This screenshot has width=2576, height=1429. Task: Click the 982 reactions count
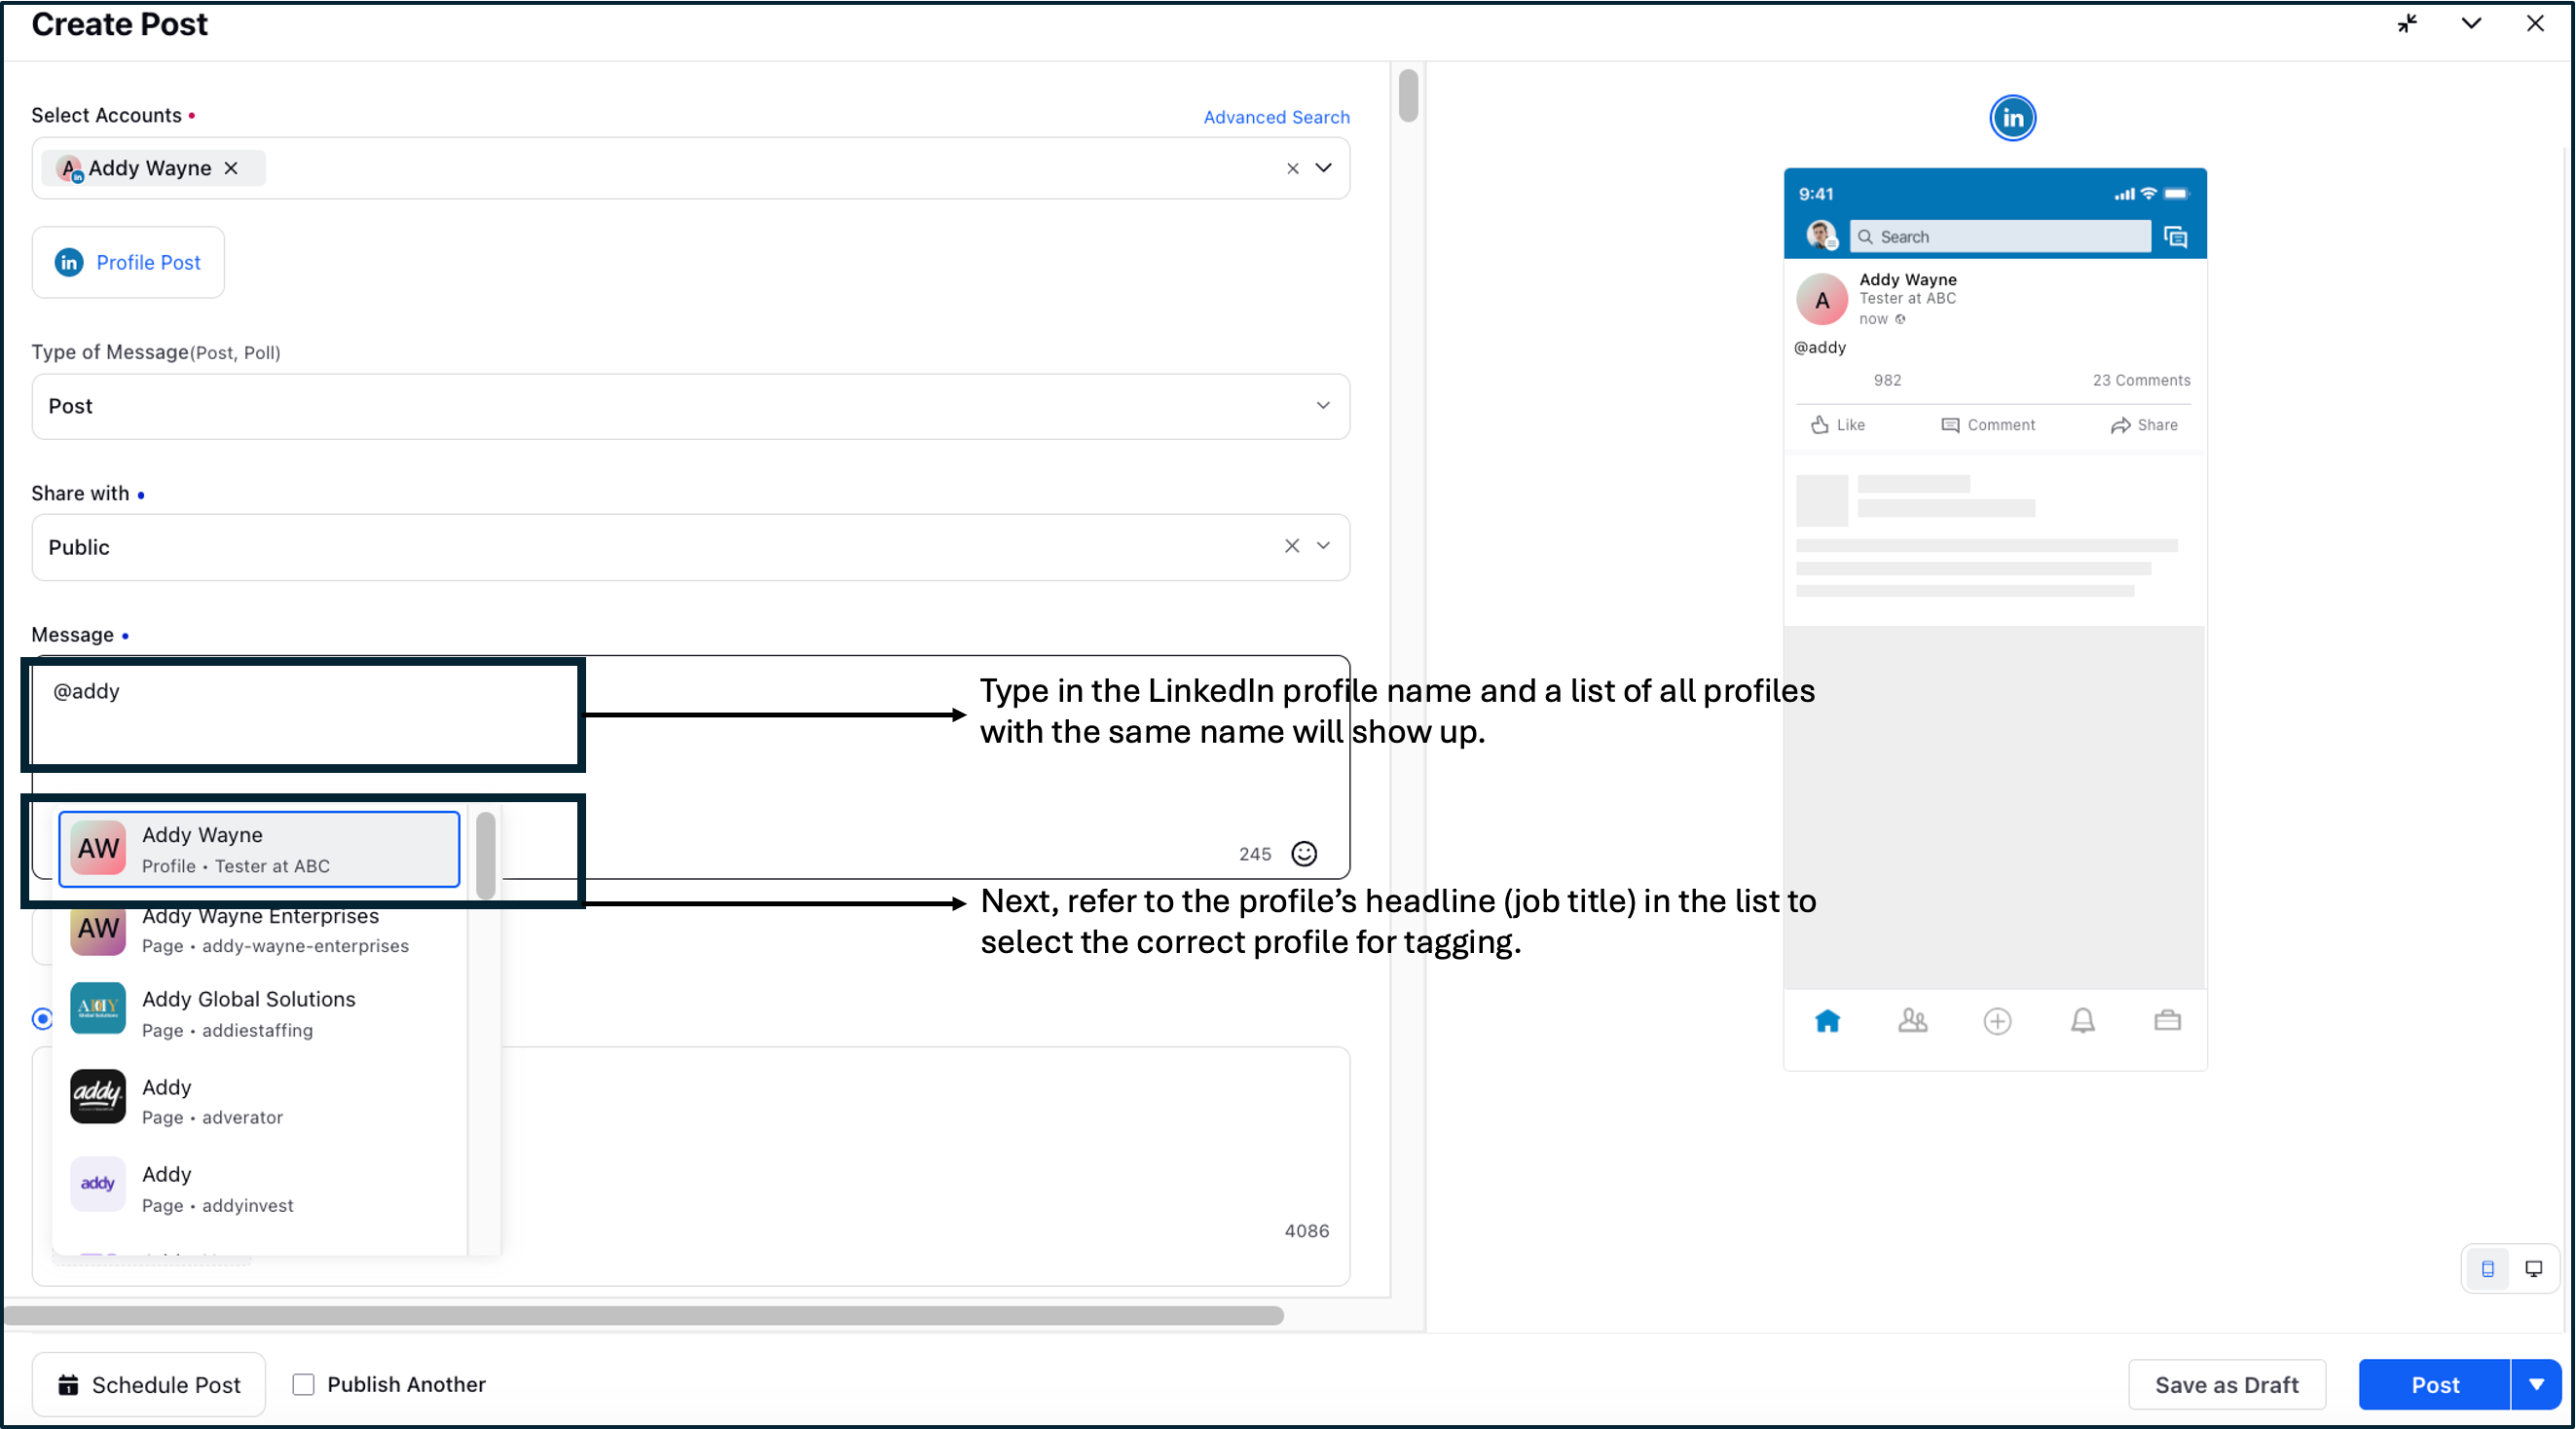click(x=1887, y=380)
